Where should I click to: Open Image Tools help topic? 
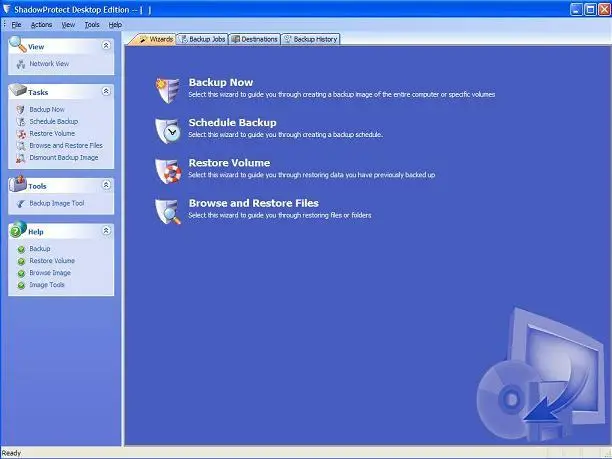47,285
